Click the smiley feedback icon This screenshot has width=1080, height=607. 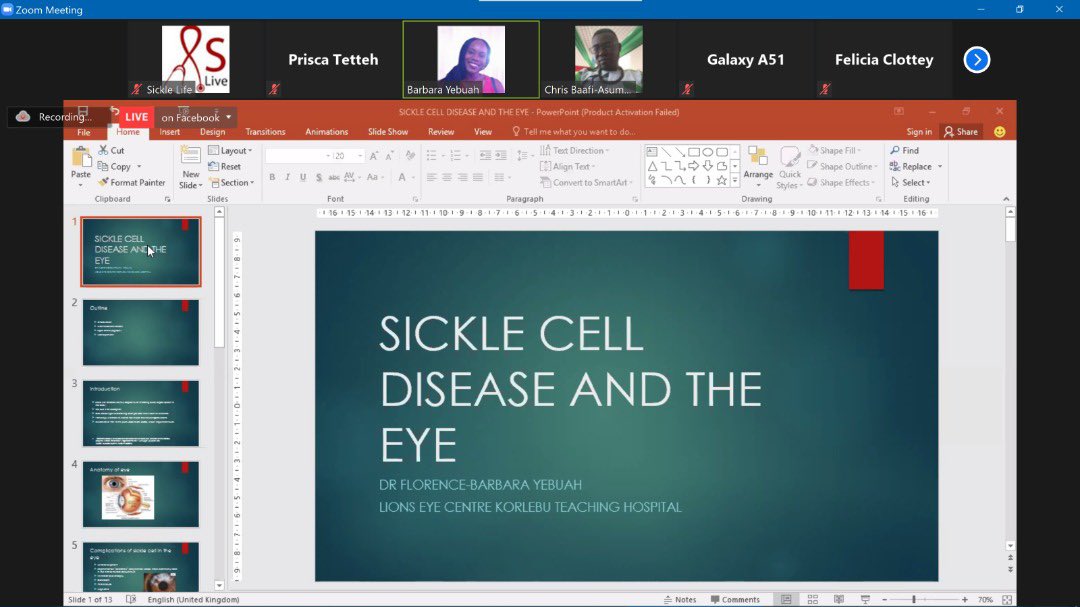[x=999, y=132]
